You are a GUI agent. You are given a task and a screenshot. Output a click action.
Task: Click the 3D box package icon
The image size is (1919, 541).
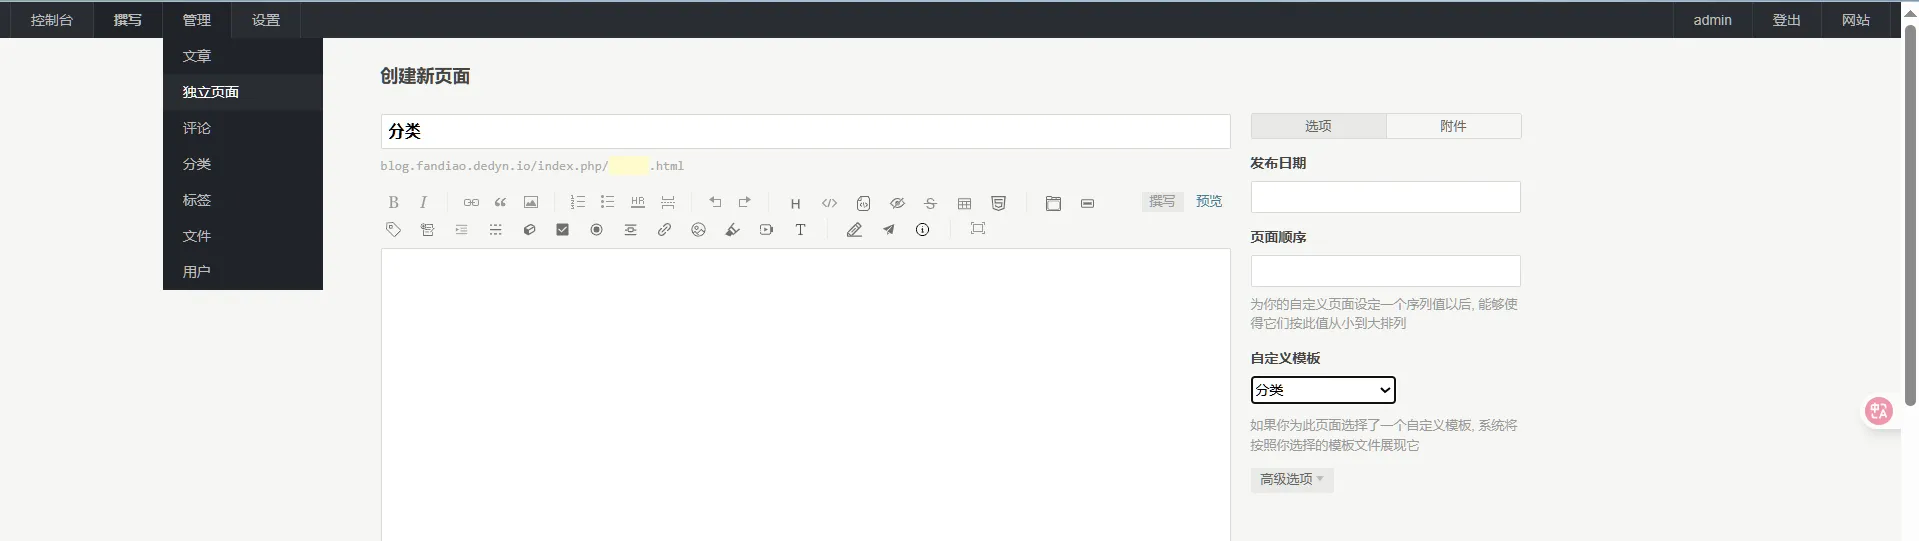pos(530,229)
